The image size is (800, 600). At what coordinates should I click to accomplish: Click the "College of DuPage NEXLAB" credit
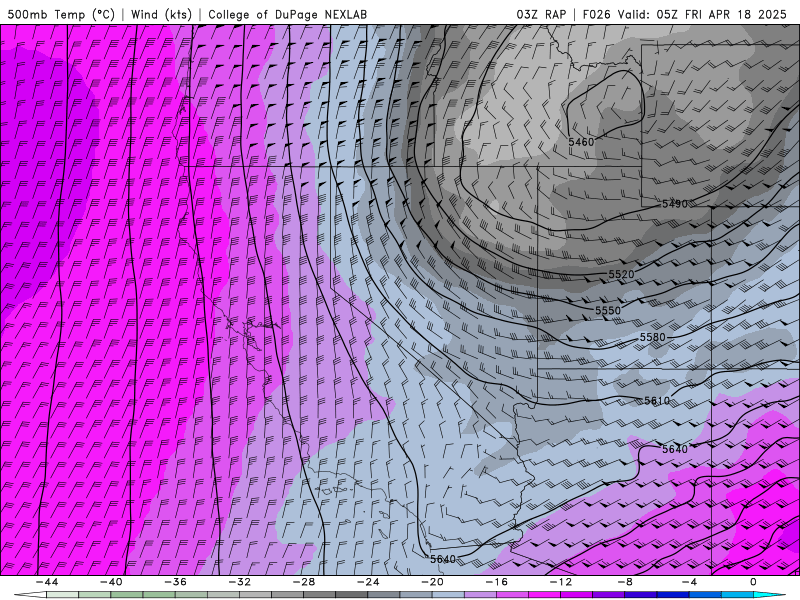coord(287,15)
